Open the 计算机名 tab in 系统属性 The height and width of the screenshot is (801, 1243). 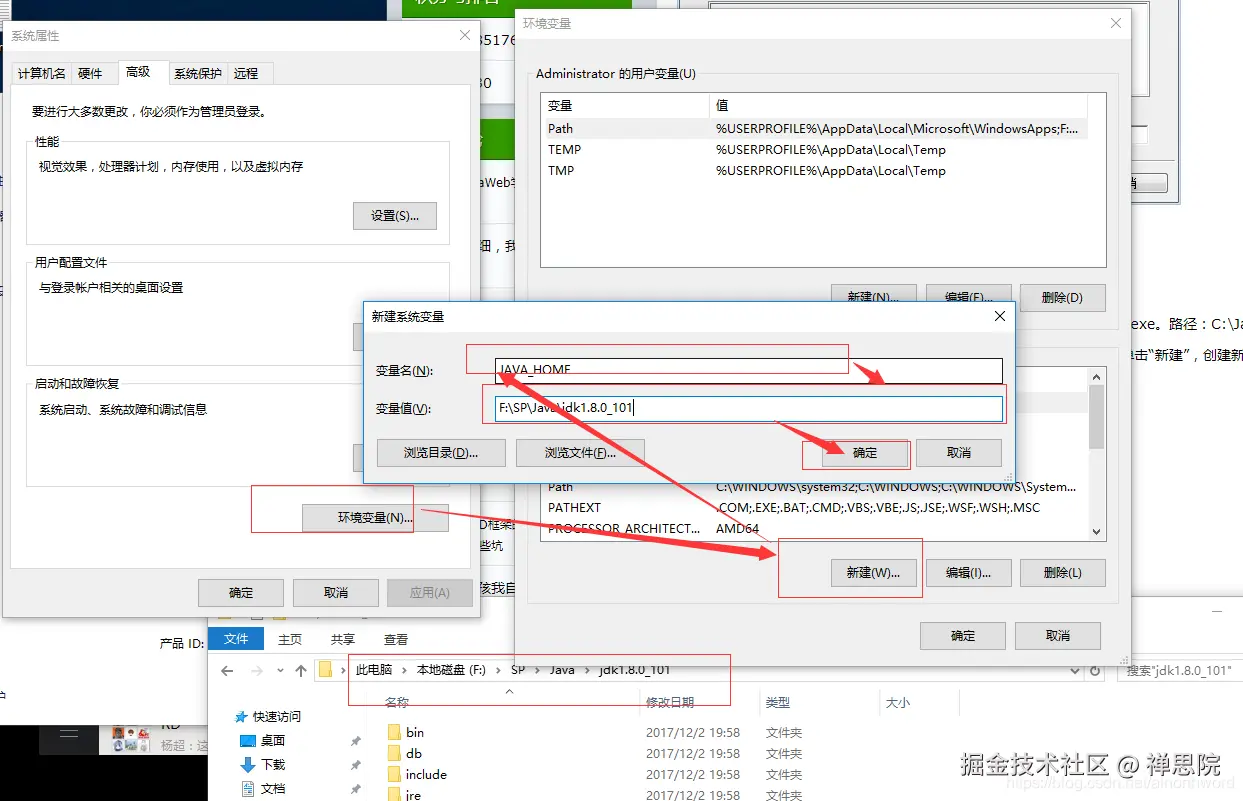point(42,74)
